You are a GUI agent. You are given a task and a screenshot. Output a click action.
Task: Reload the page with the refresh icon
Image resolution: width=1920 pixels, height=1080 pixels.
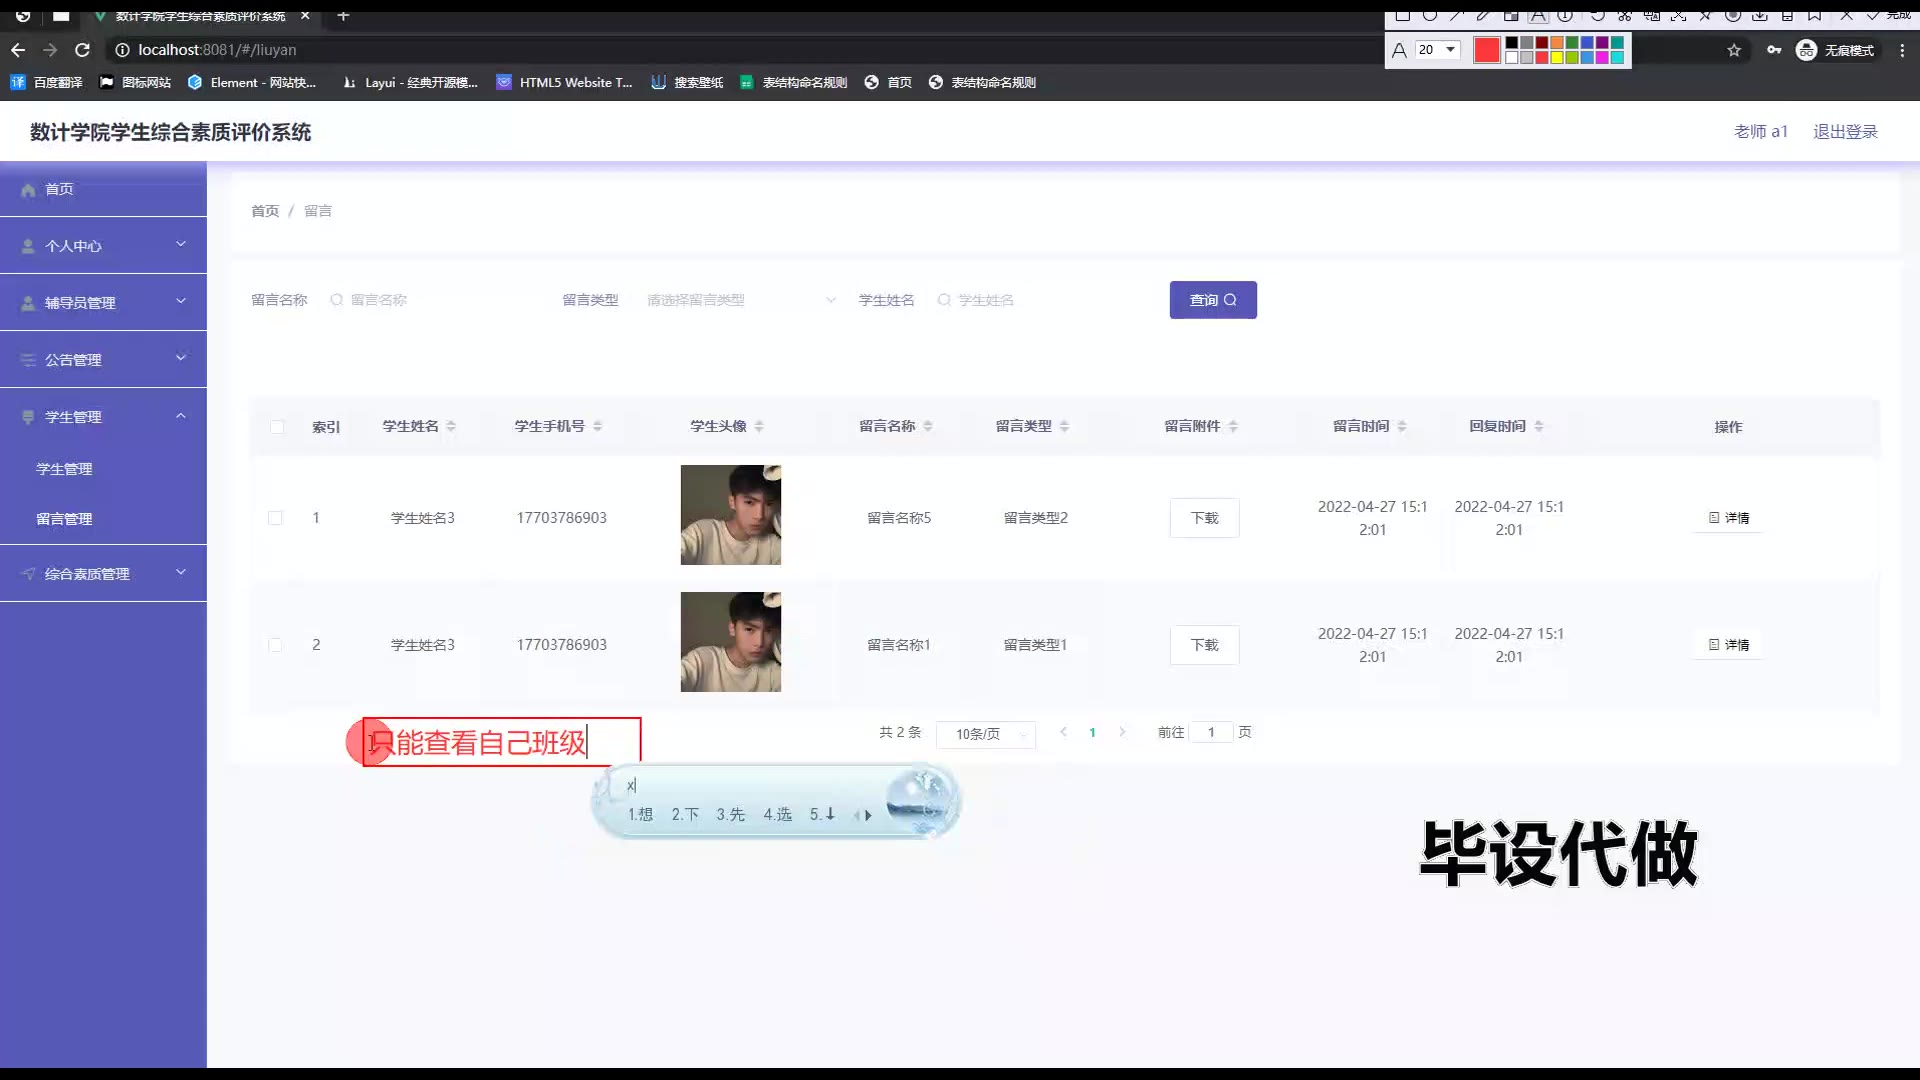point(83,50)
